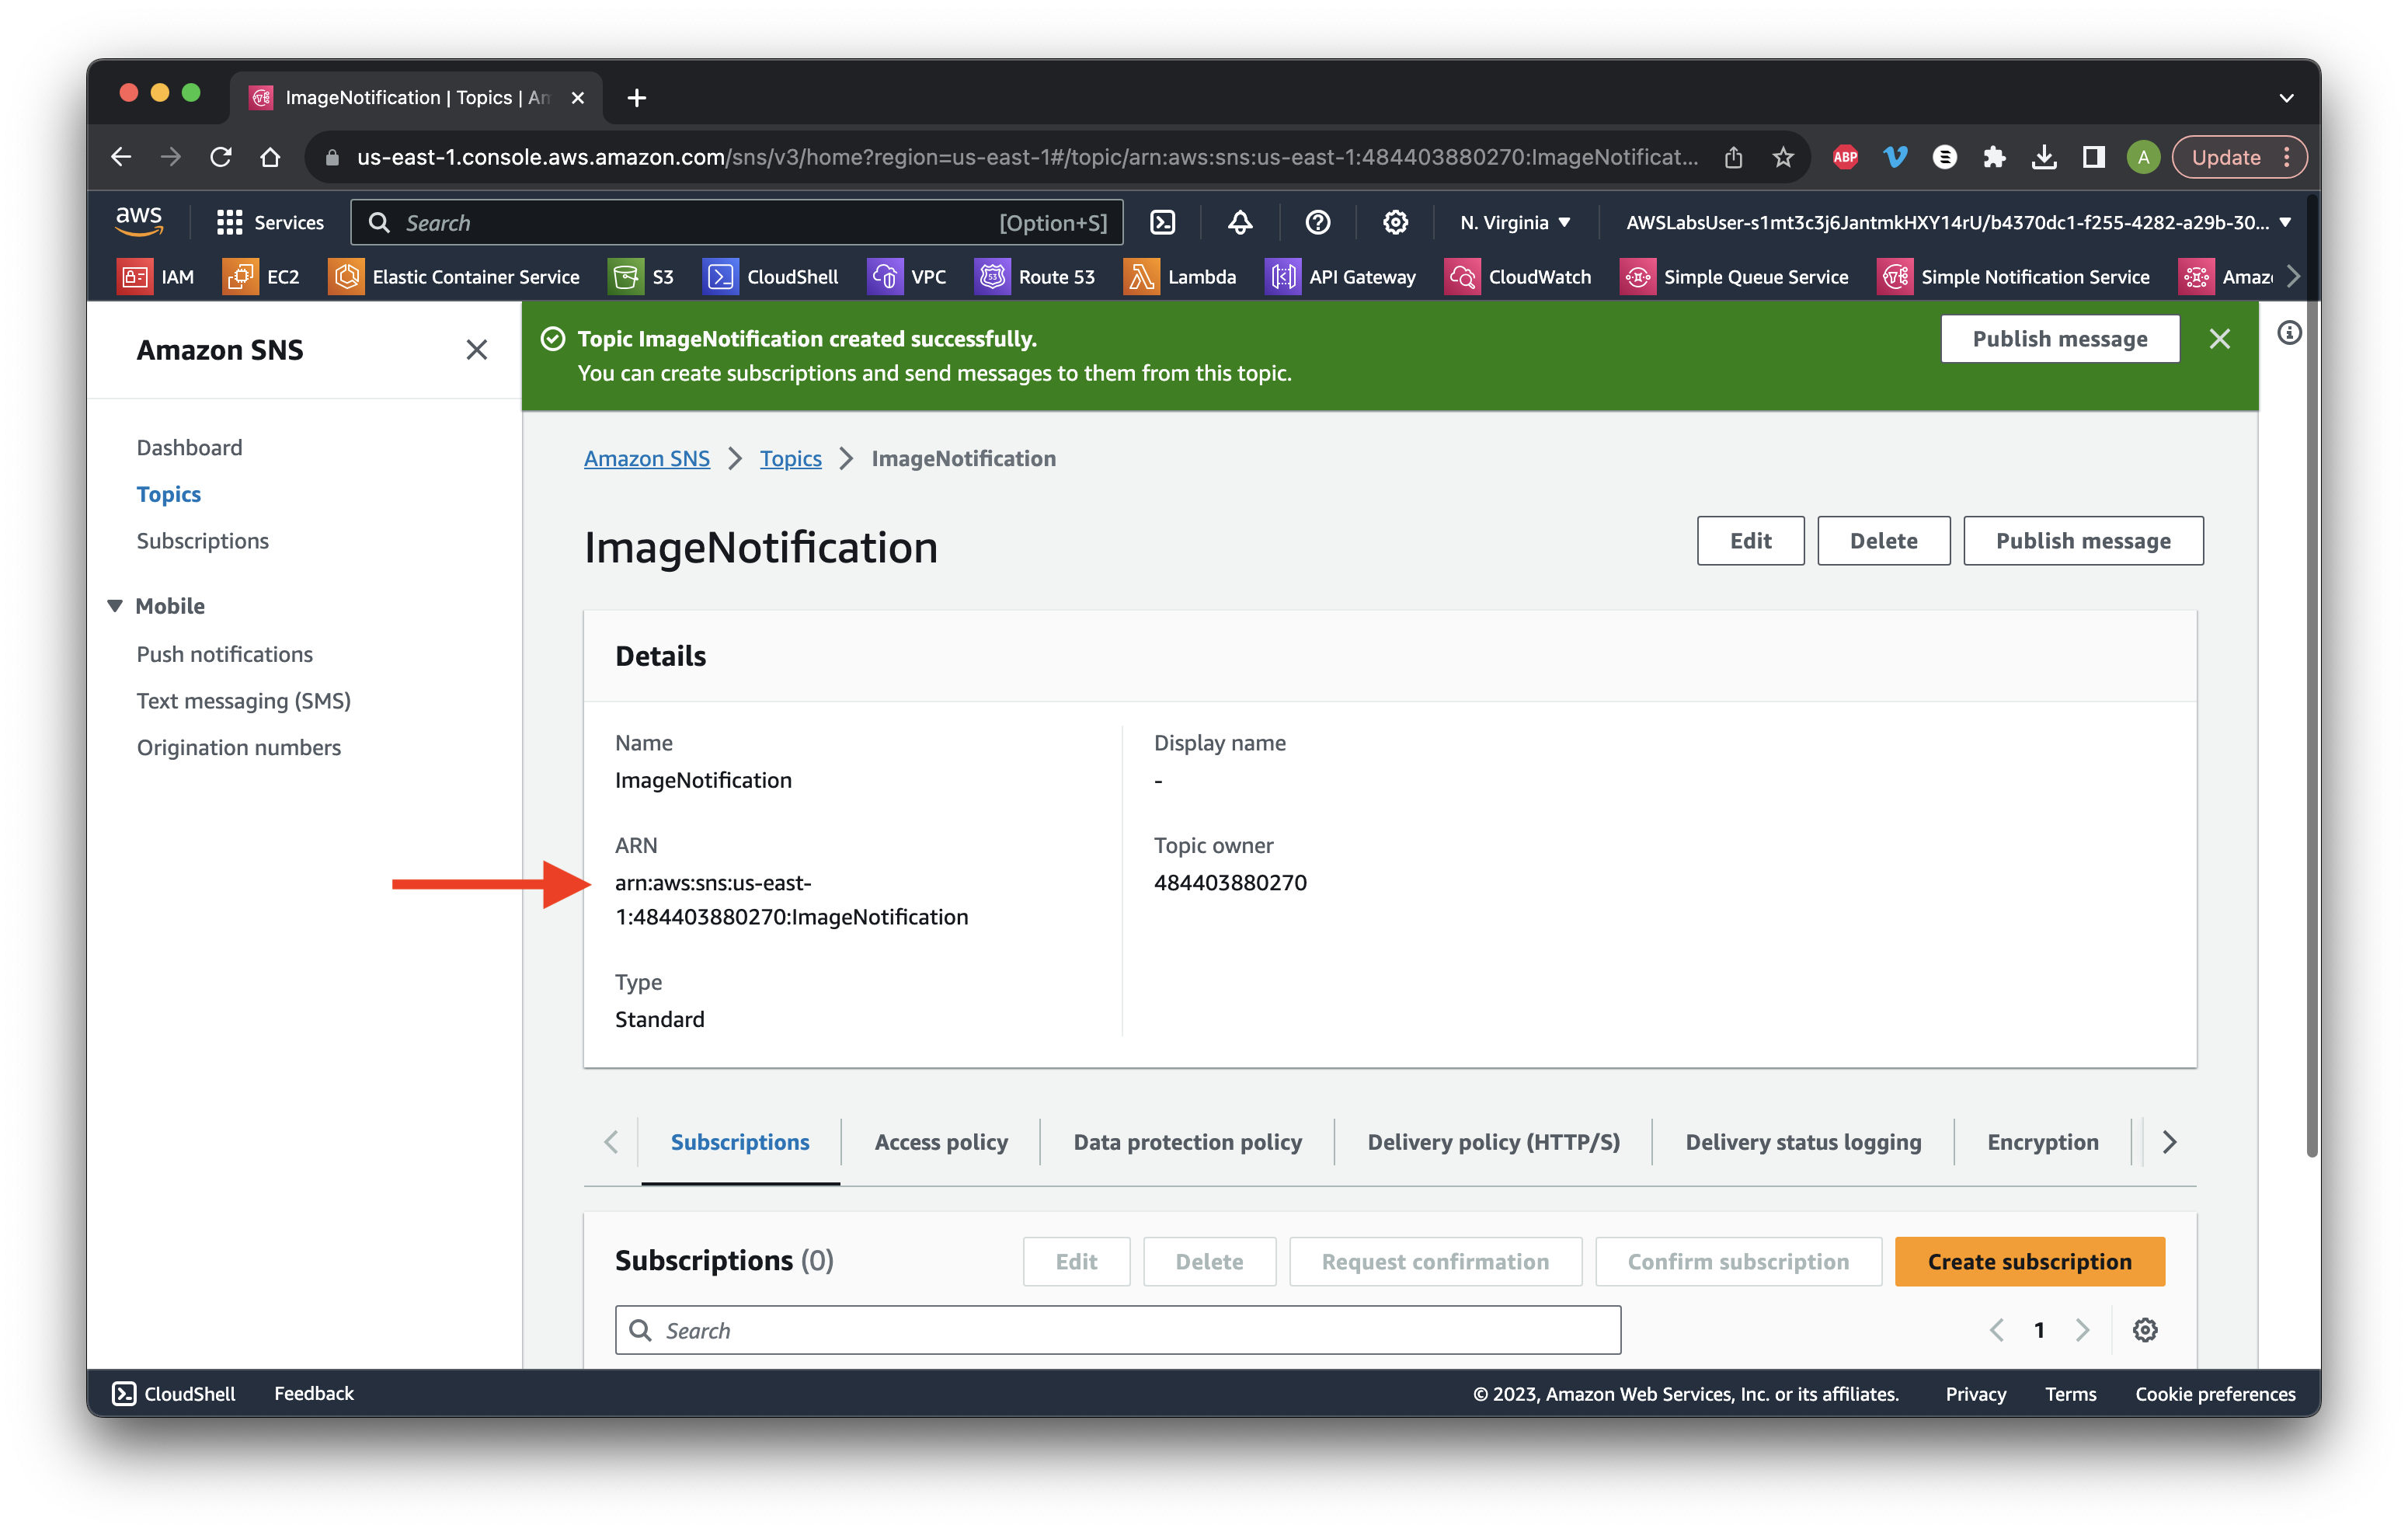Open console settings gear in header

1395,222
